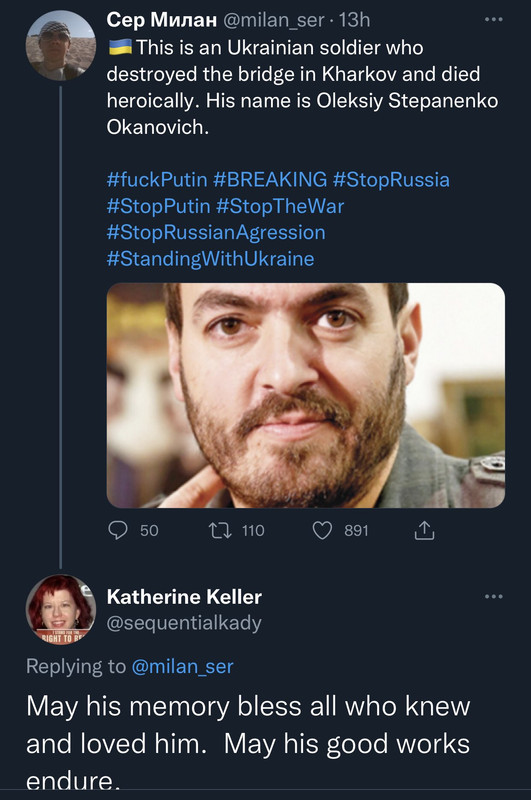Open the three-dot menu on Katherine Keller's reply
This screenshot has height=800, width=531.
(x=493, y=596)
